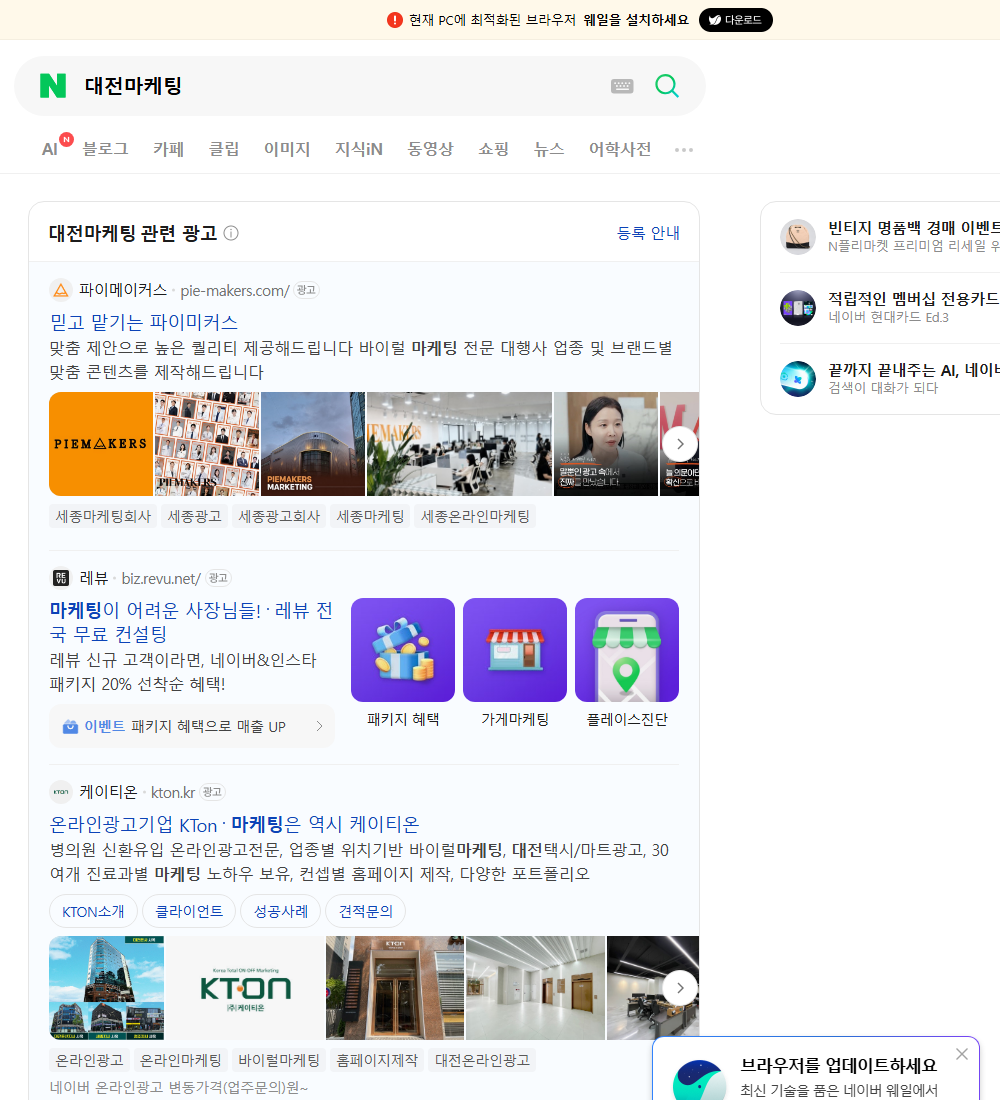Image resolution: width=1000 pixels, height=1100 pixels.
Task: Switch to 블로그 tab
Action: (x=105, y=149)
